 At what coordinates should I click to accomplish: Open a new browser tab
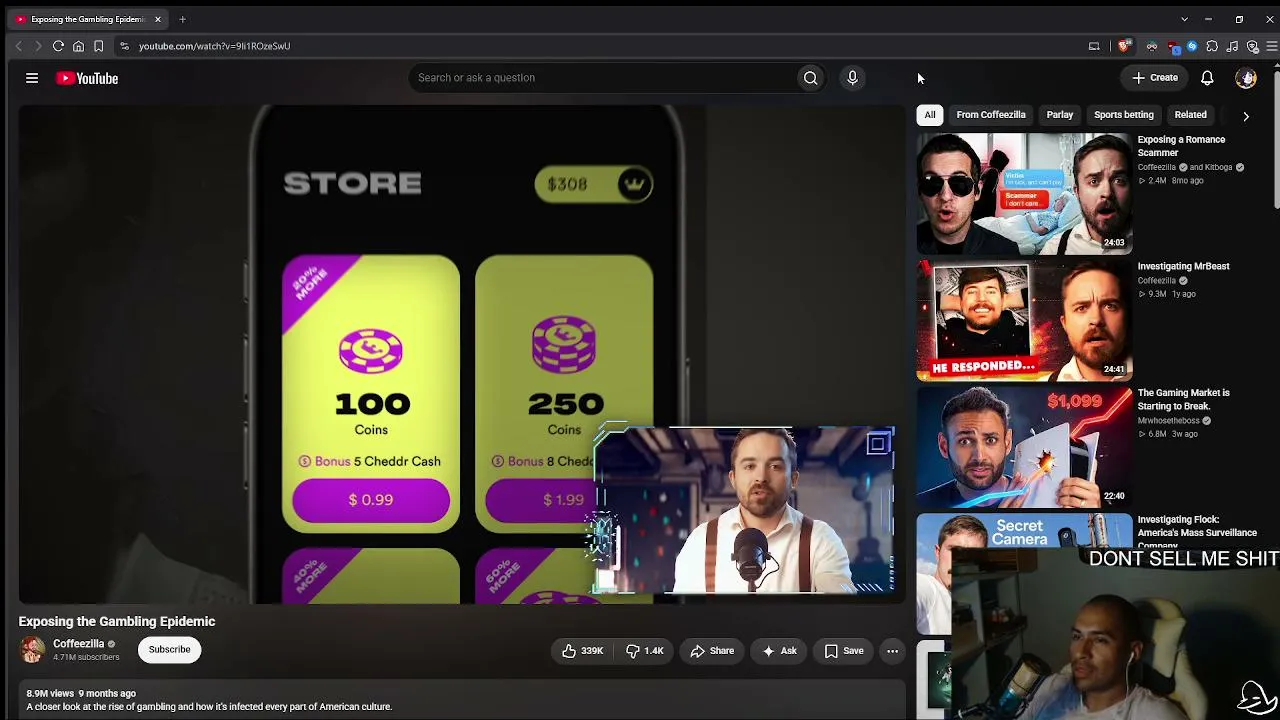point(182,19)
